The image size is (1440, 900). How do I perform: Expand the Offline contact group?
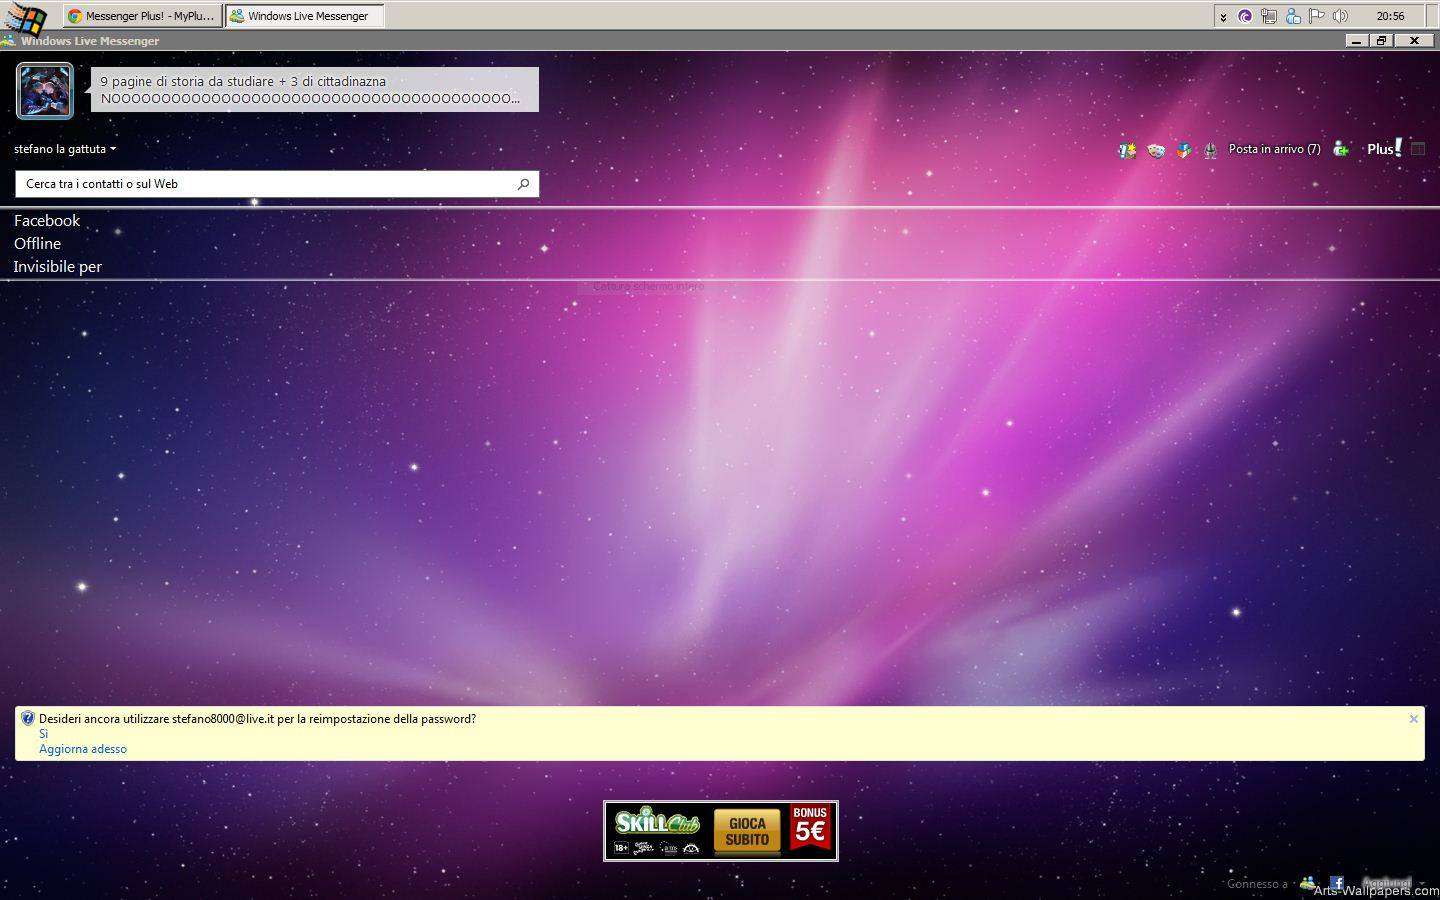tap(37, 244)
